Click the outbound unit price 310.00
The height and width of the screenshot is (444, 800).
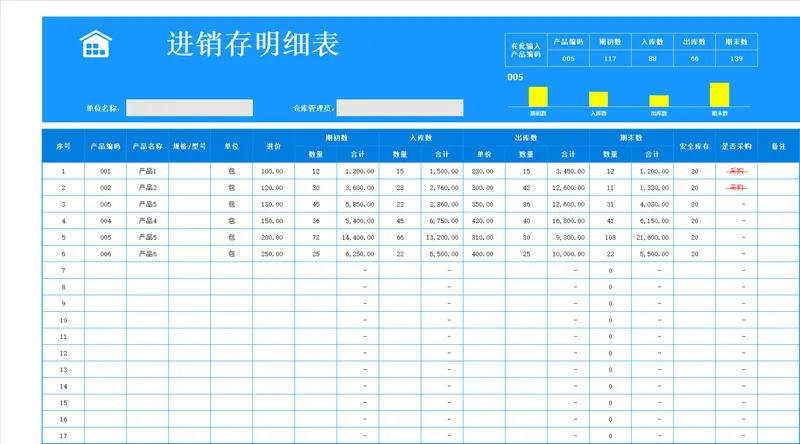(x=484, y=237)
